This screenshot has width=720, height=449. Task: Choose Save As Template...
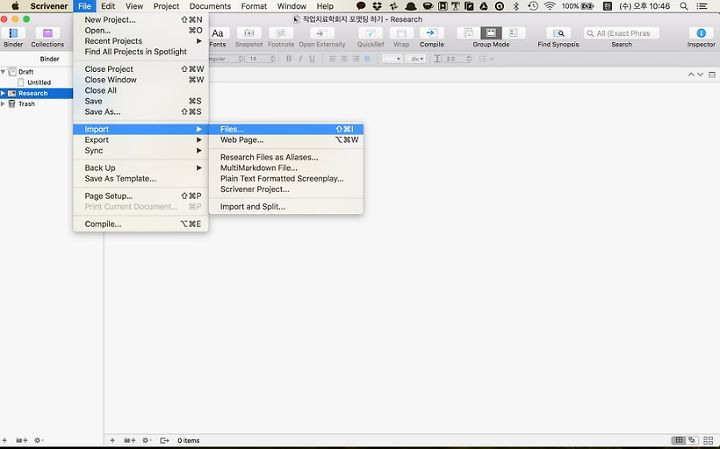pos(141,179)
